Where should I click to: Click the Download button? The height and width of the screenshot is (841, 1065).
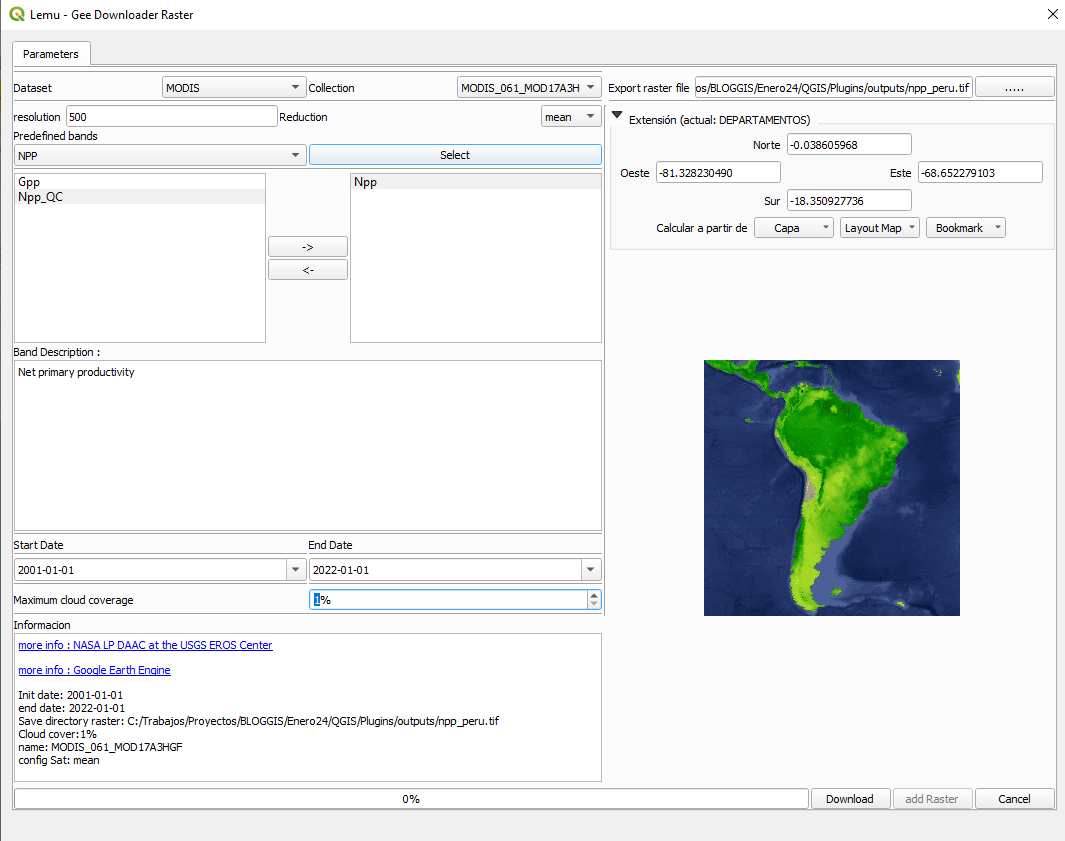[850, 799]
